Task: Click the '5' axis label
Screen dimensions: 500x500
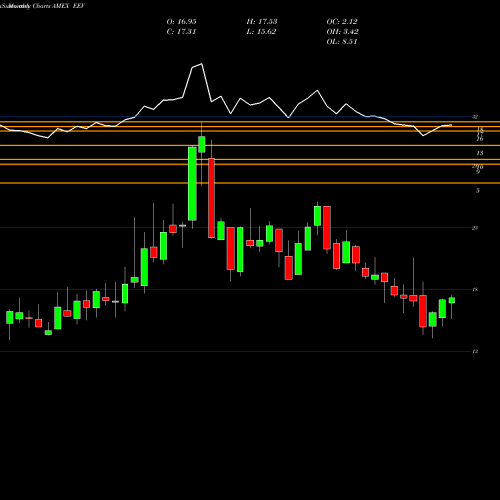Action: point(478,191)
